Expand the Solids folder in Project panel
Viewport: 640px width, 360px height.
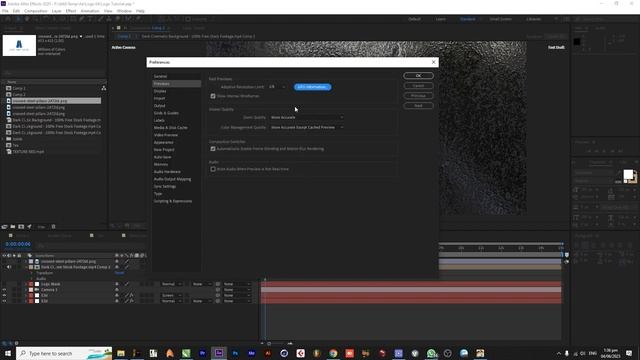point(3,139)
